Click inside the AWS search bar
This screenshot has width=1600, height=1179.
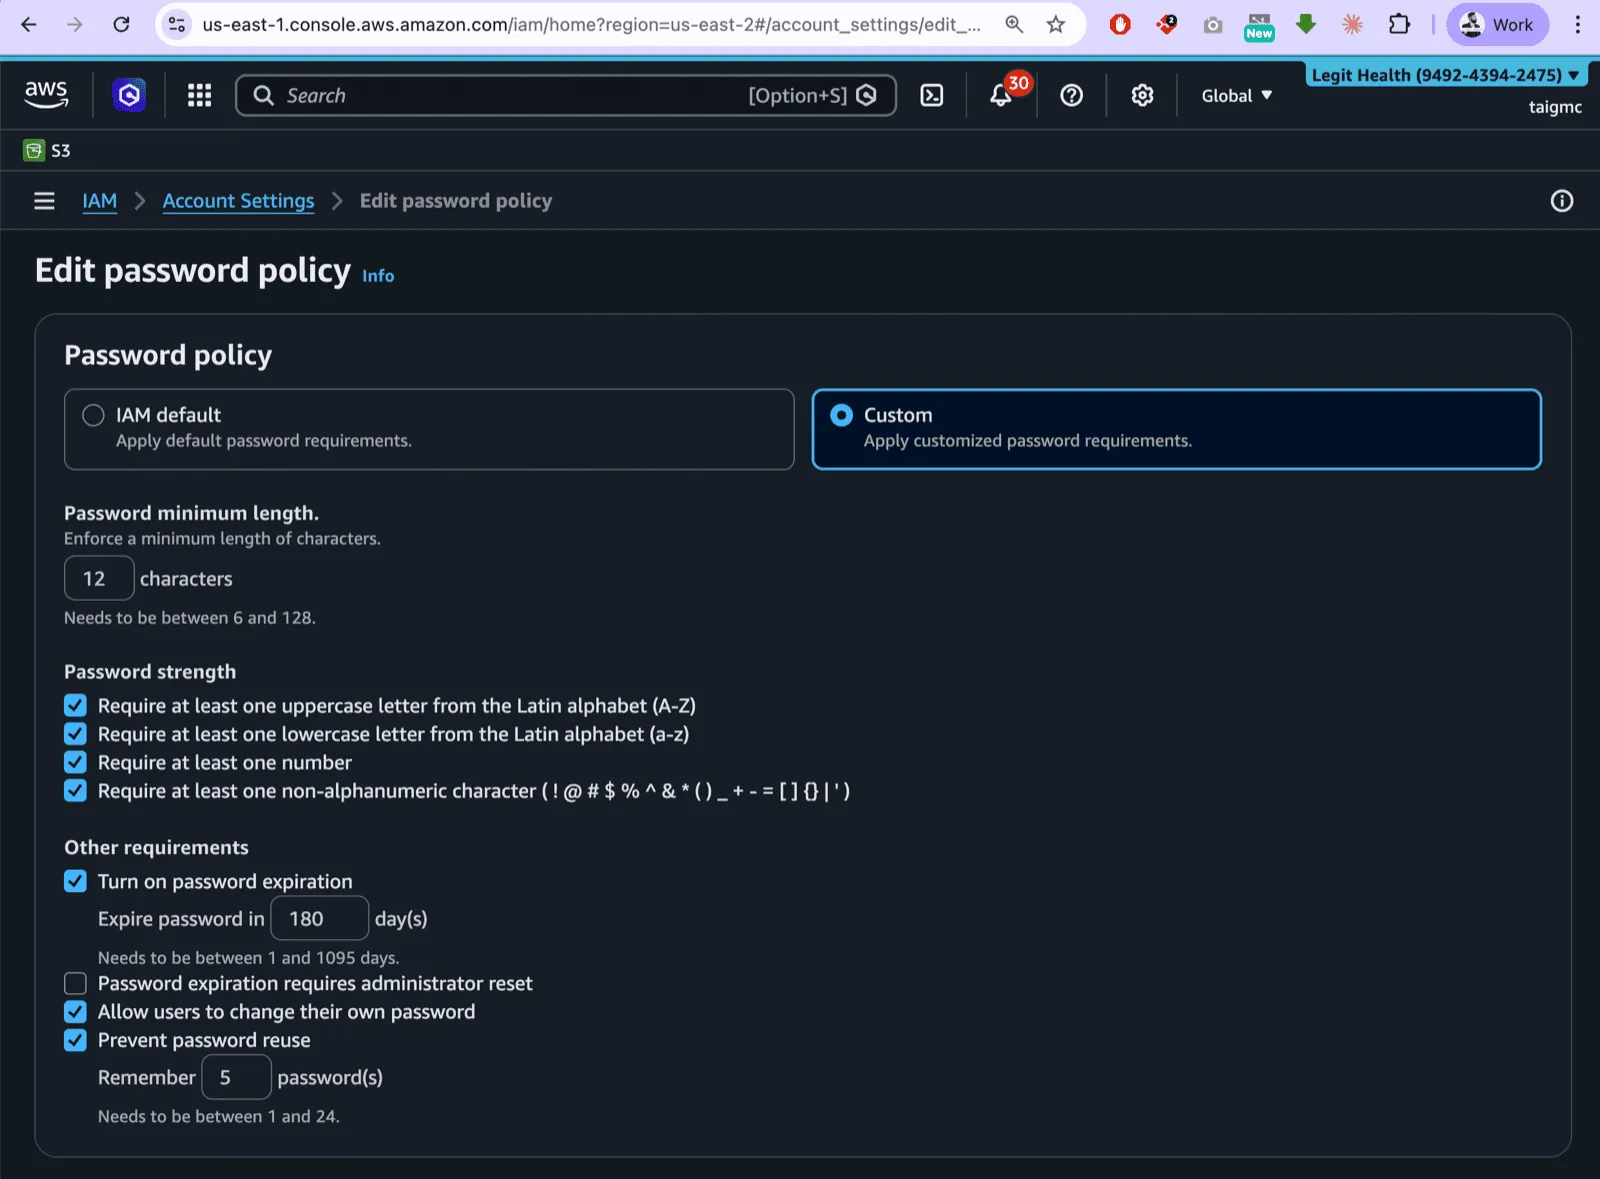[500, 95]
